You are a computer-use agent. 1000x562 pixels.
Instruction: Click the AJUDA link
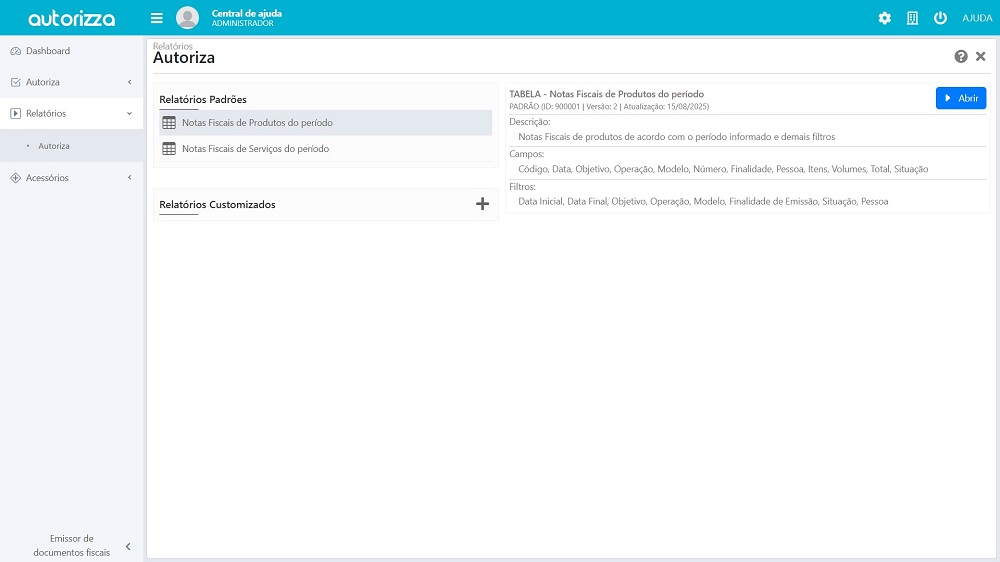976,18
